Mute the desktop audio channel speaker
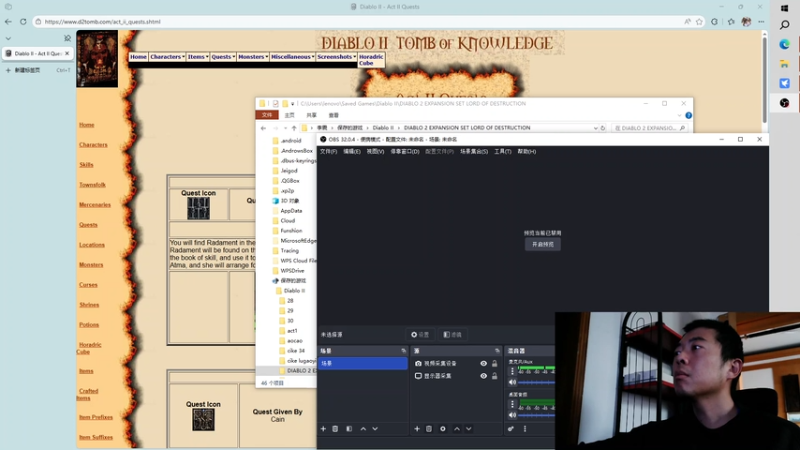 point(512,415)
